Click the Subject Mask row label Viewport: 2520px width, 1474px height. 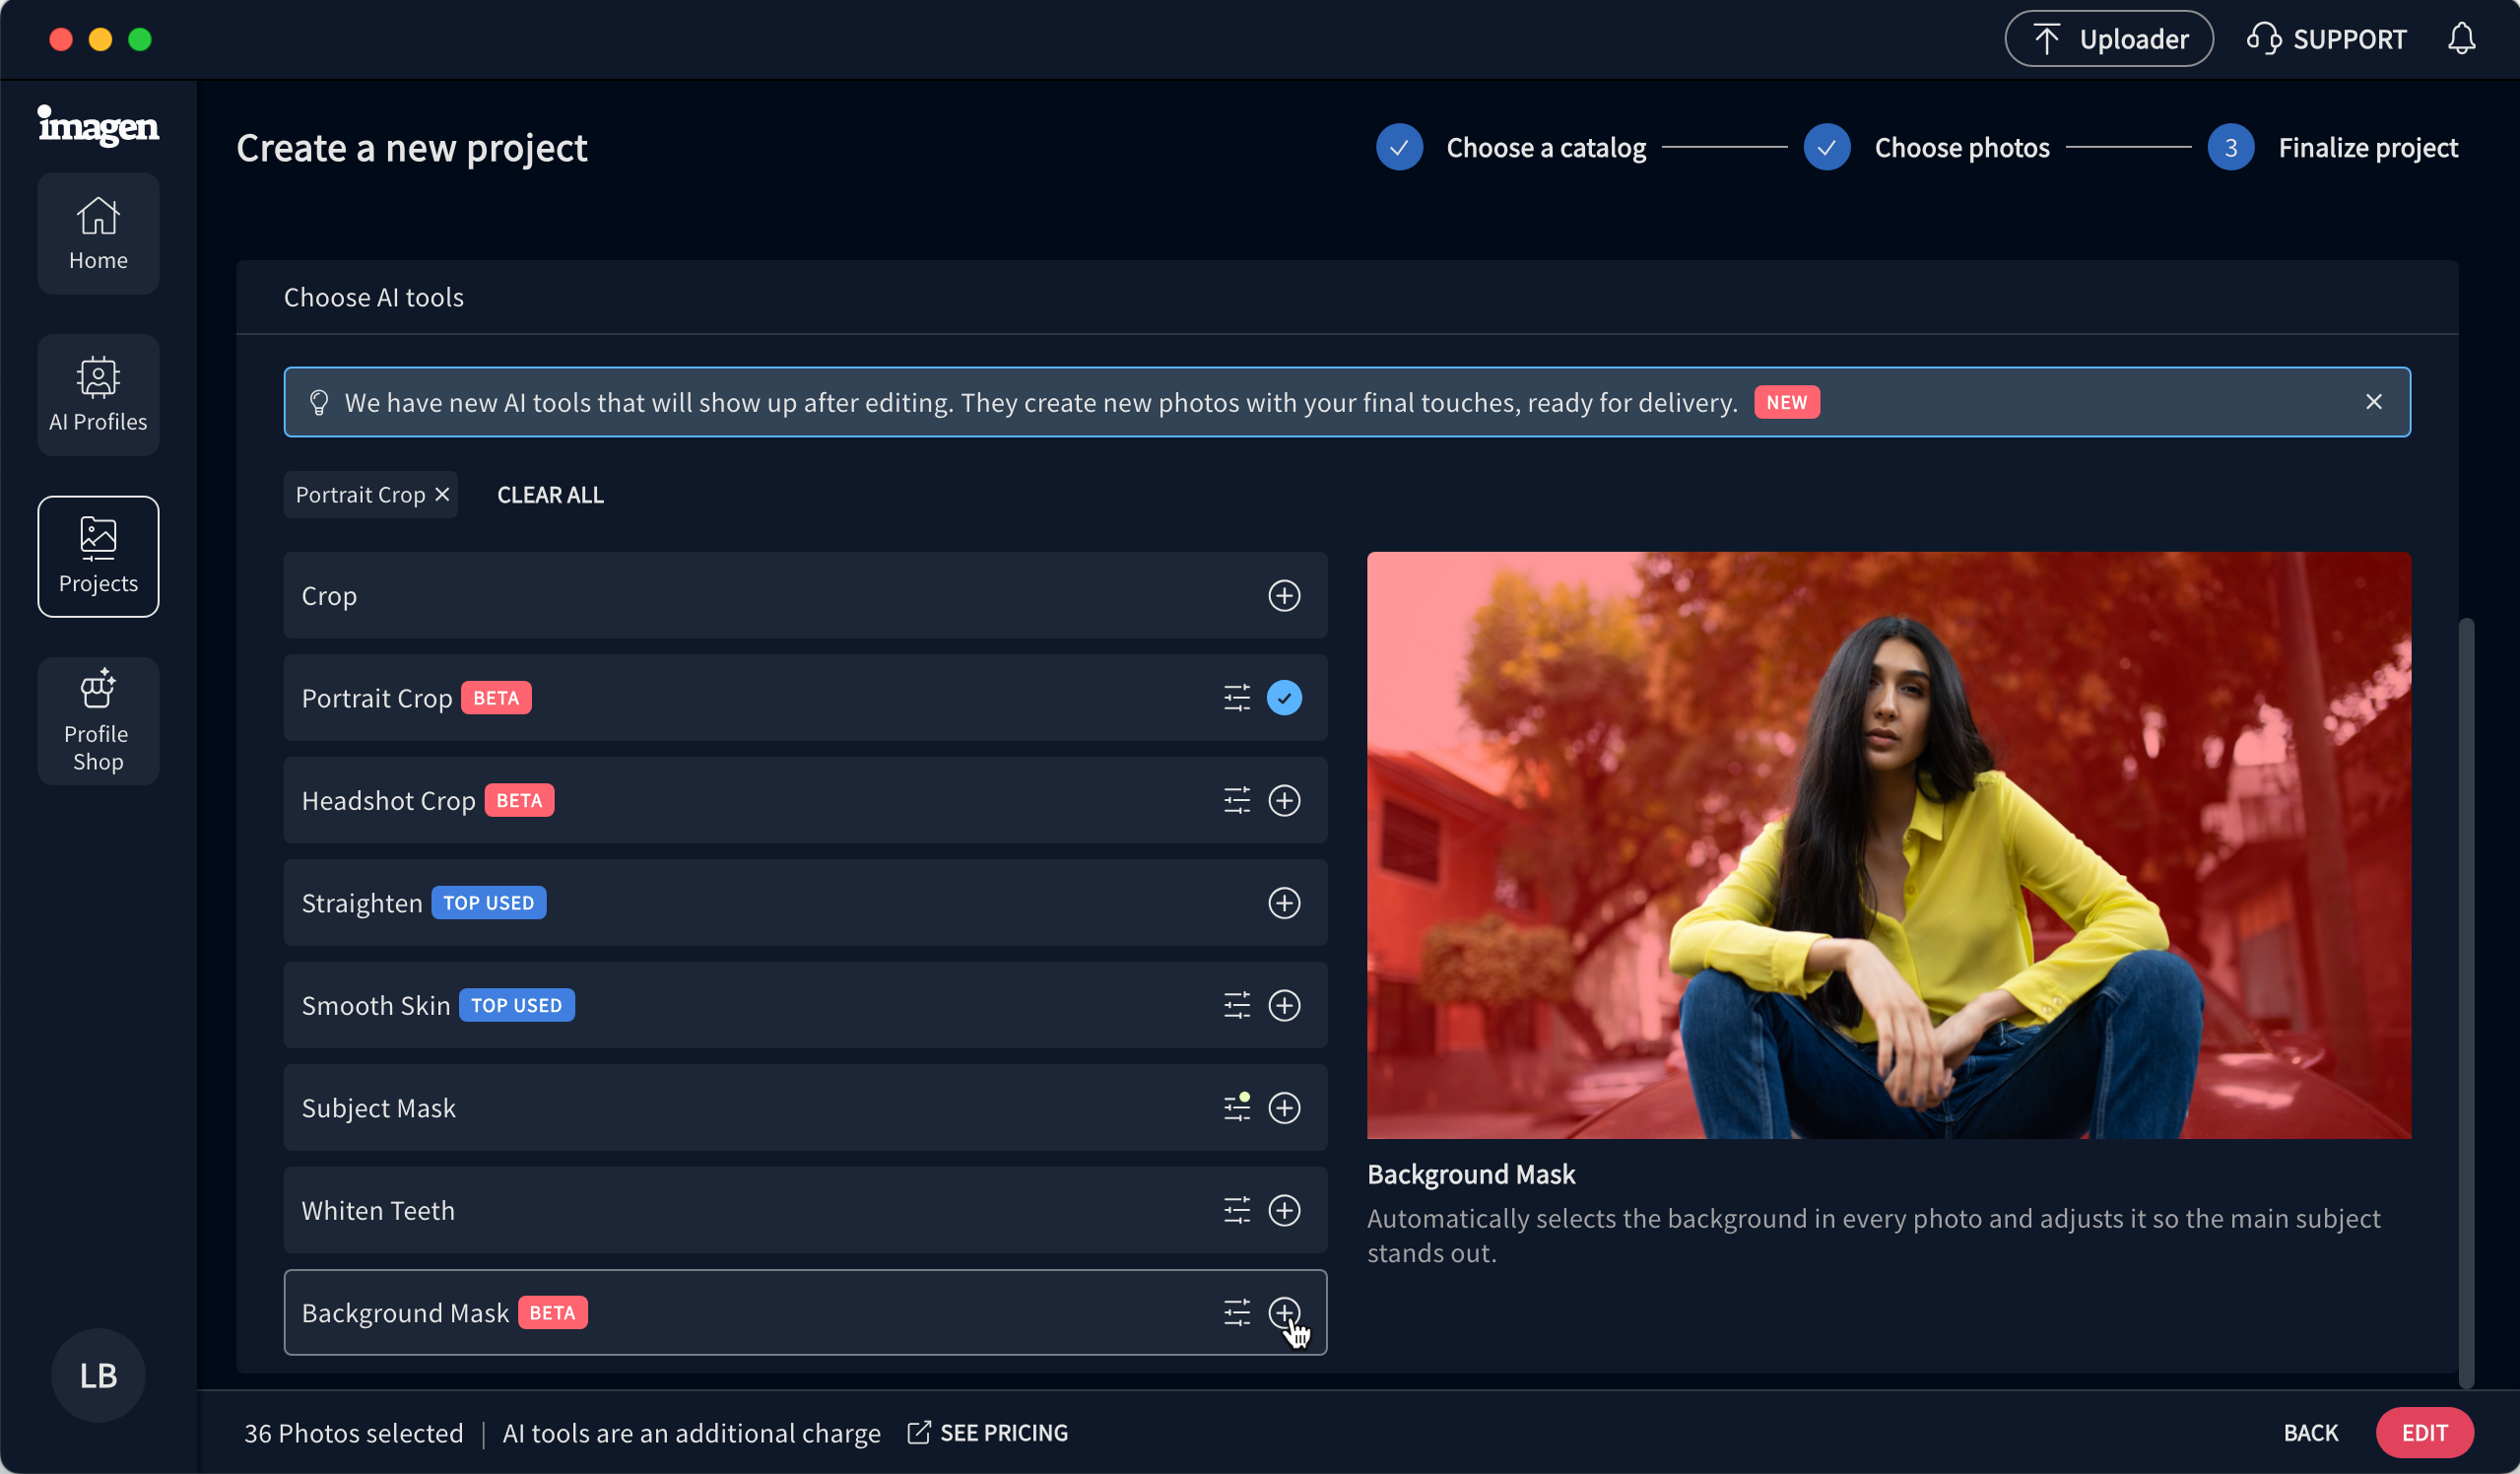(x=378, y=1108)
